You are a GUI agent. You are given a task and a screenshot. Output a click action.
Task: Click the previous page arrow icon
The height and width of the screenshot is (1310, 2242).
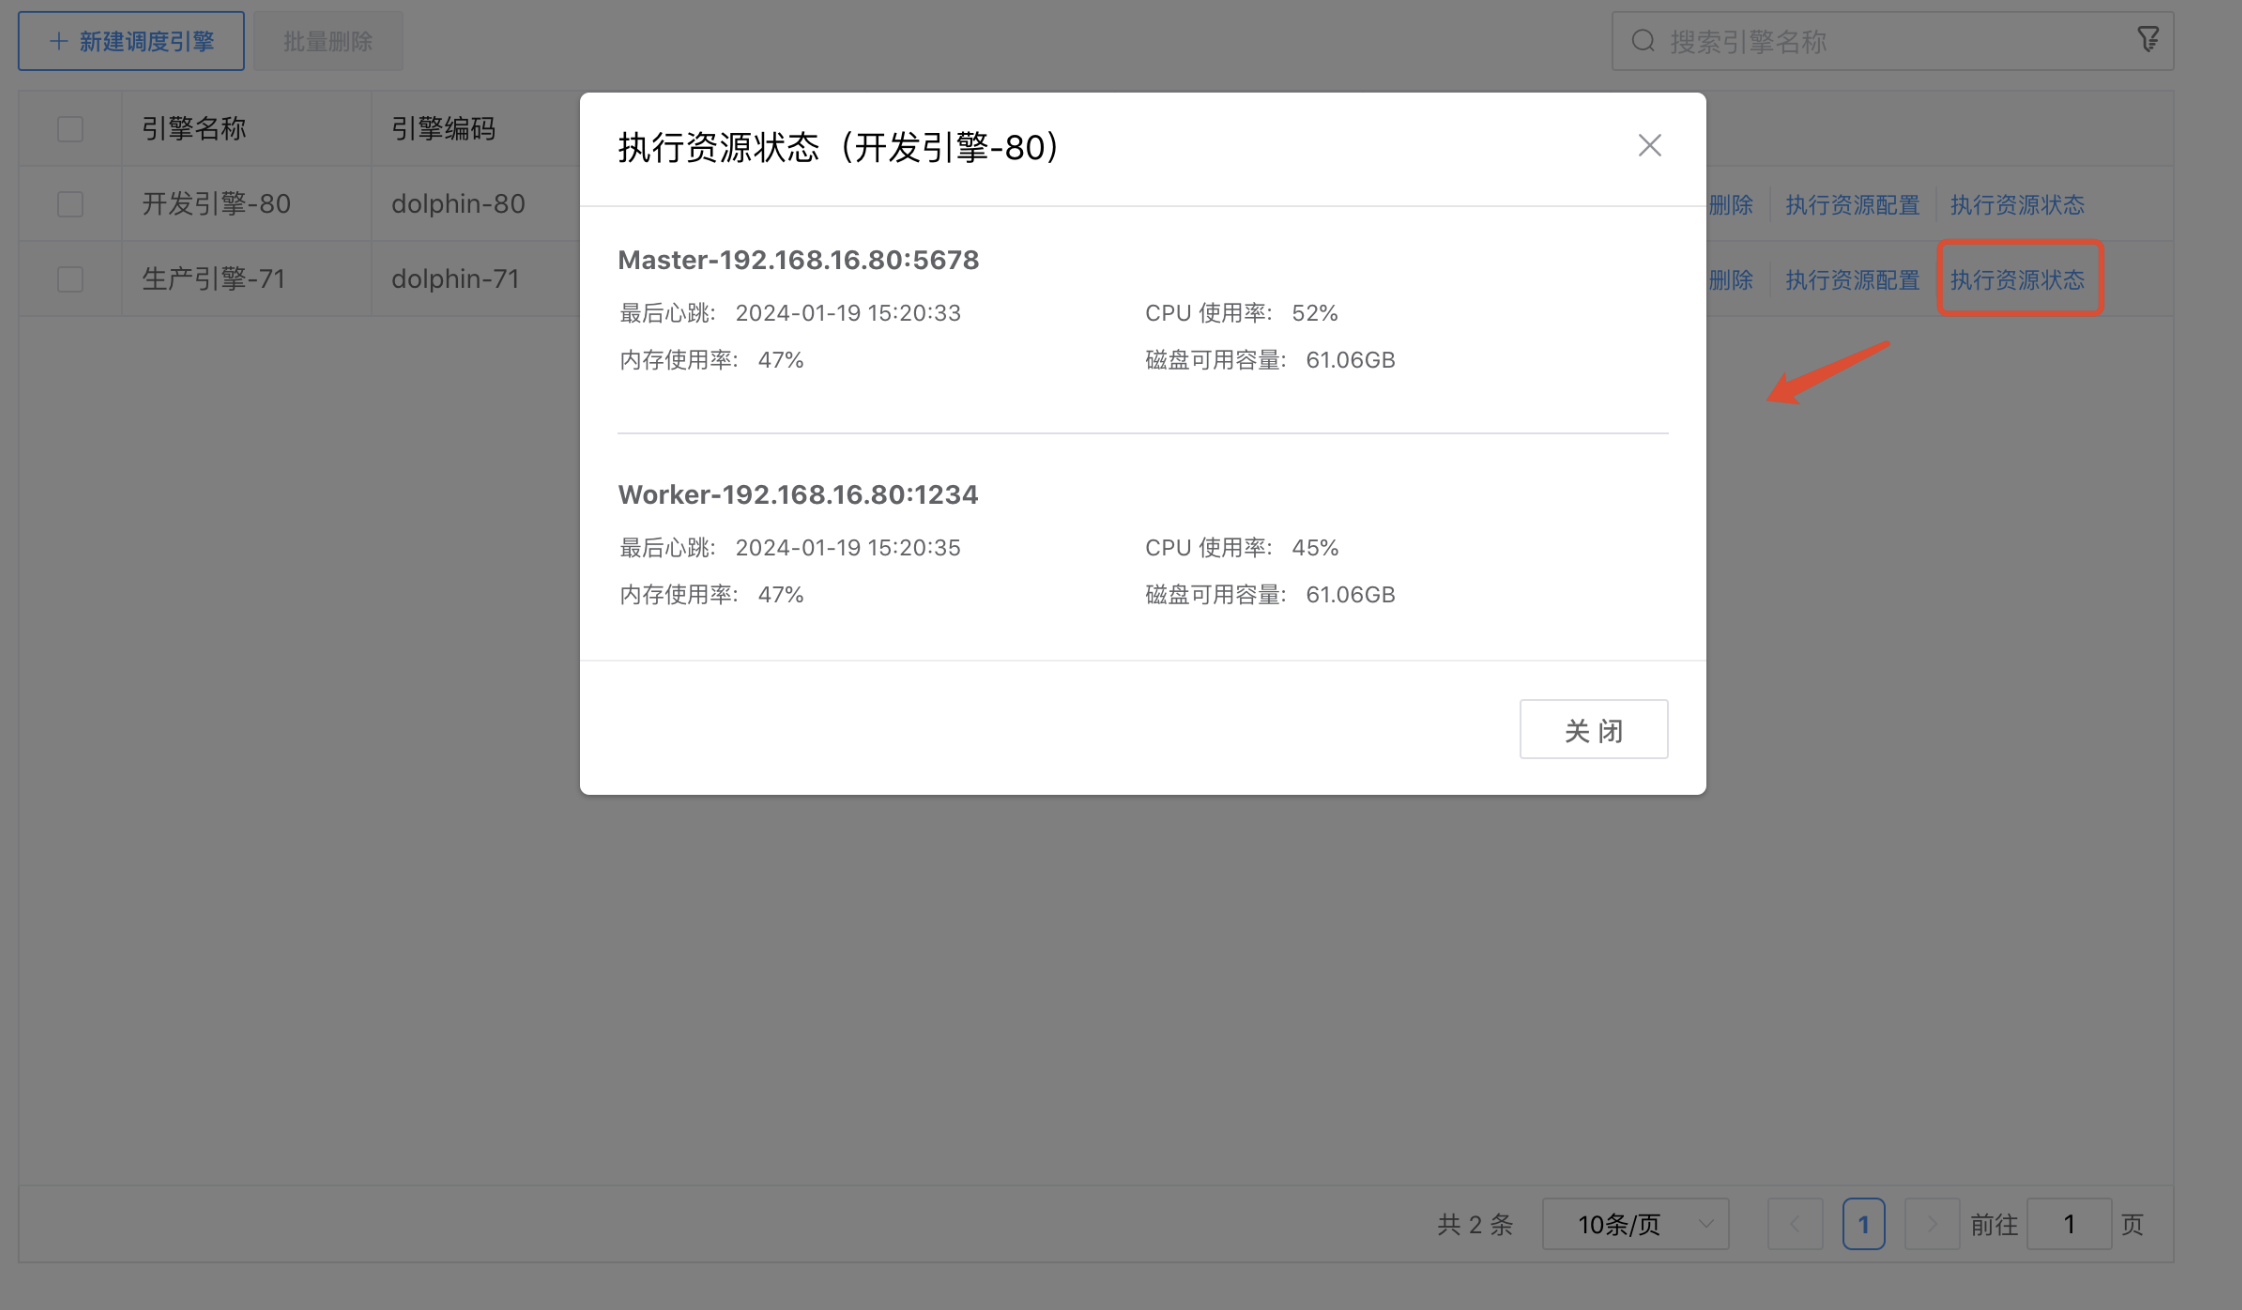(x=1795, y=1223)
